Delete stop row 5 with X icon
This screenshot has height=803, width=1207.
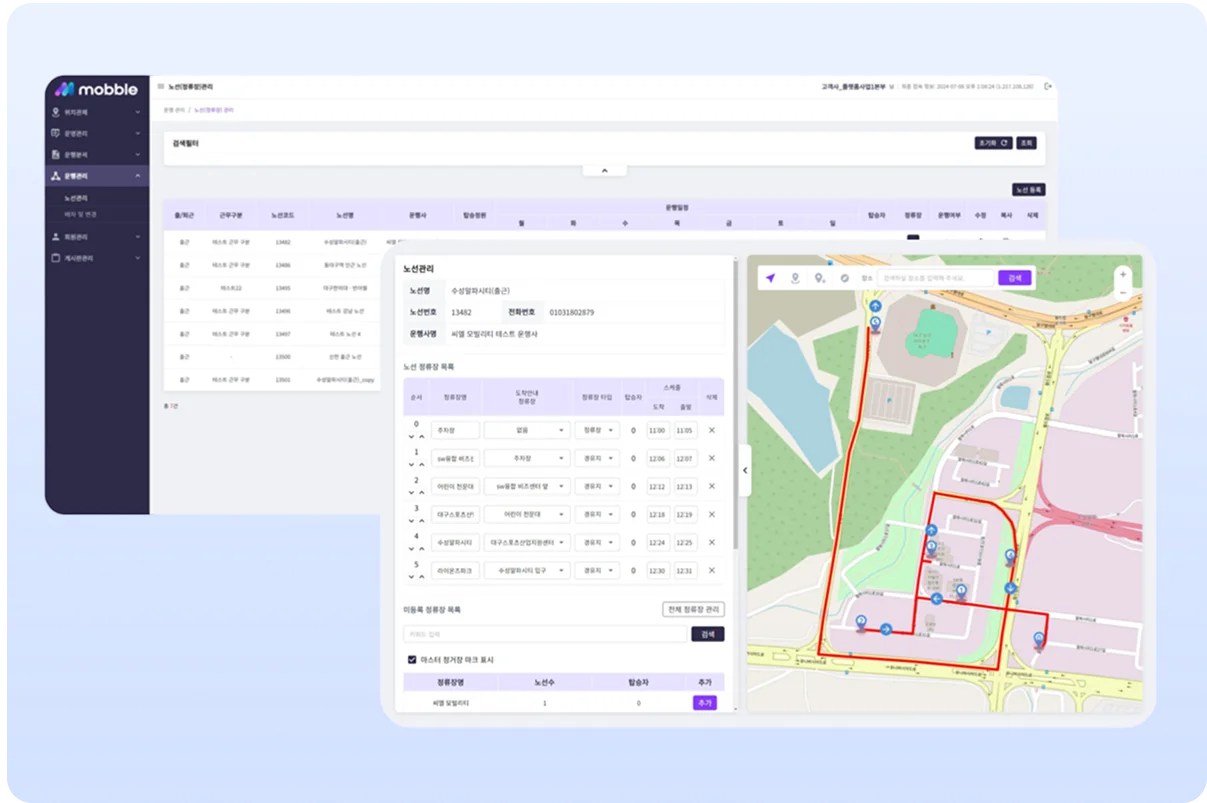(x=712, y=570)
